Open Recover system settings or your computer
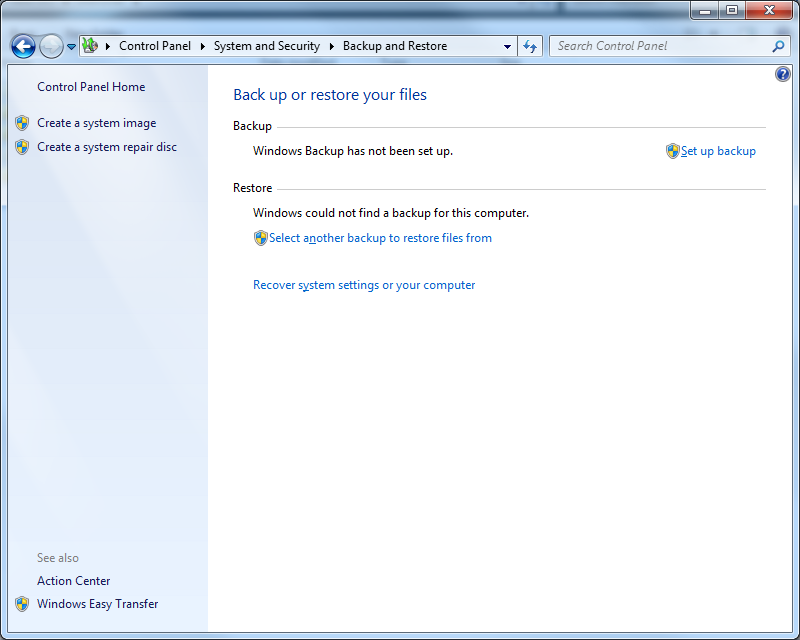Image resolution: width=800 pixels, height=640 pixels. click(x=364, y=285)
